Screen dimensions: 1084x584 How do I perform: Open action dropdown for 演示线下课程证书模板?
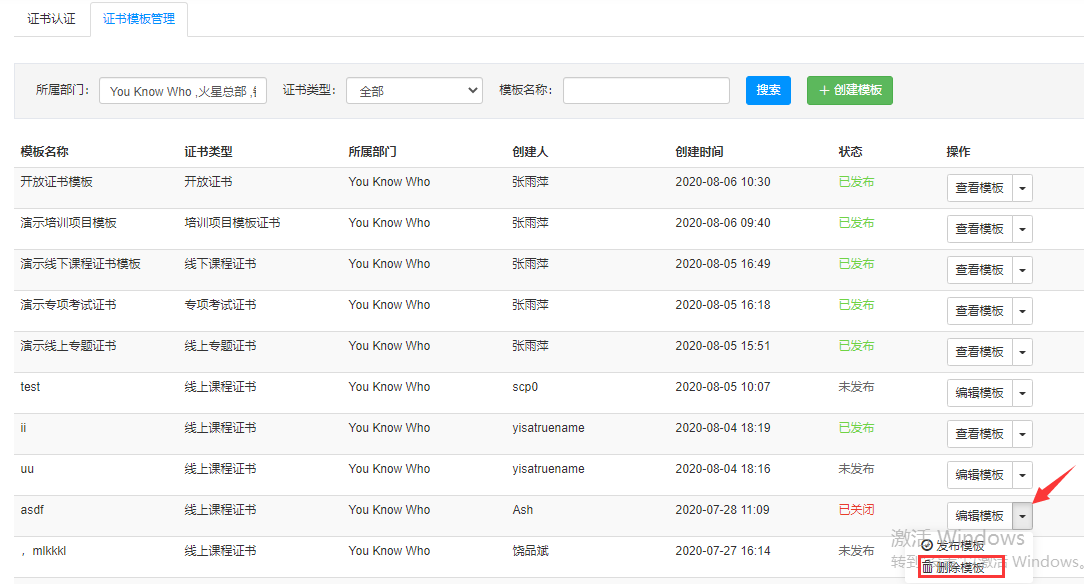[1022, 270]
